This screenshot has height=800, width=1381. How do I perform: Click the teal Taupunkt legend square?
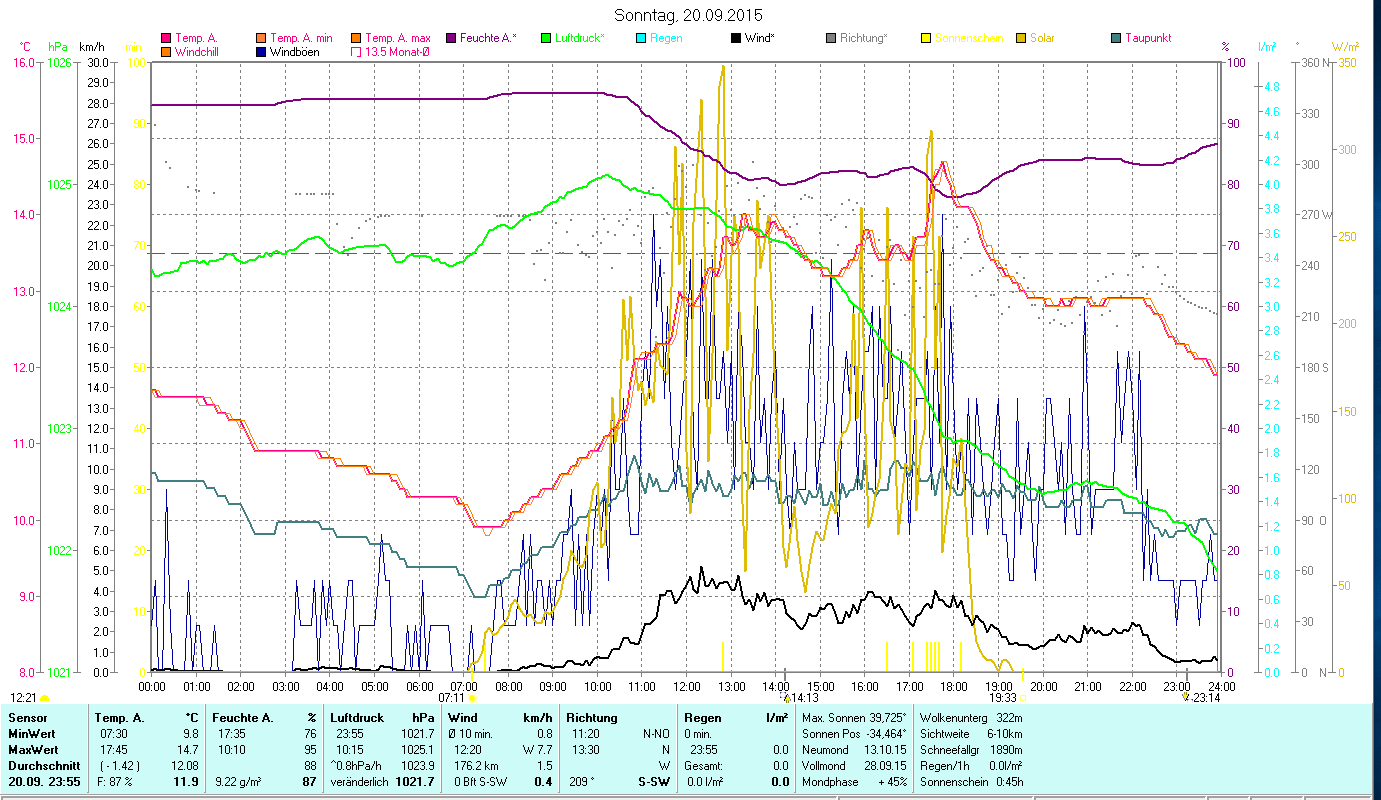(1116, 38)
